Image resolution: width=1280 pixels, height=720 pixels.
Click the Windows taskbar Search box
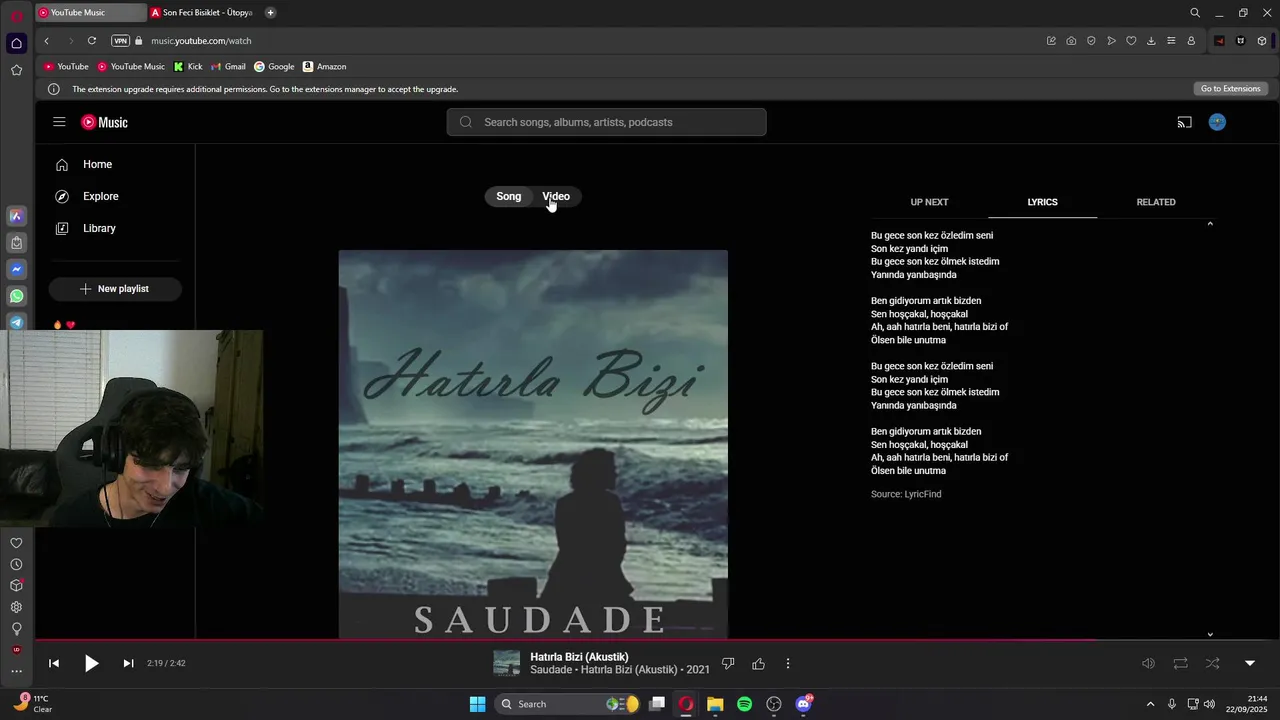point(568,704)
